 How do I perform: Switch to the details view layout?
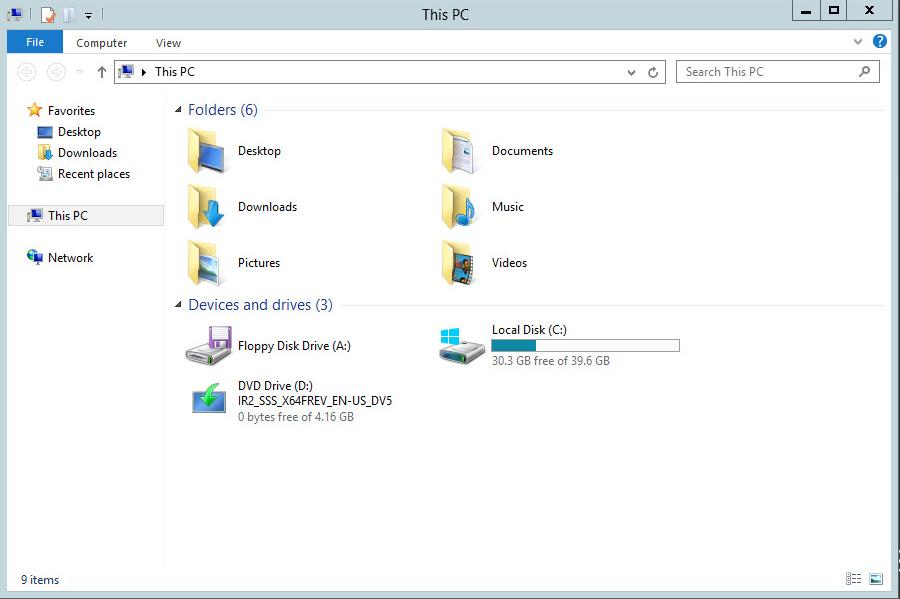tap(853, 579)
